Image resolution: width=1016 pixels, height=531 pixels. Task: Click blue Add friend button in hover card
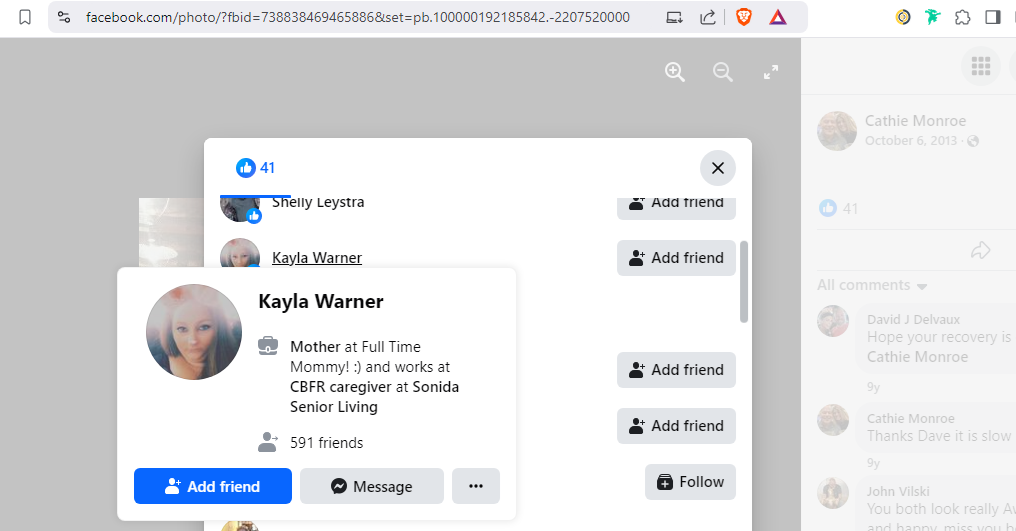[x=213, y=486]
